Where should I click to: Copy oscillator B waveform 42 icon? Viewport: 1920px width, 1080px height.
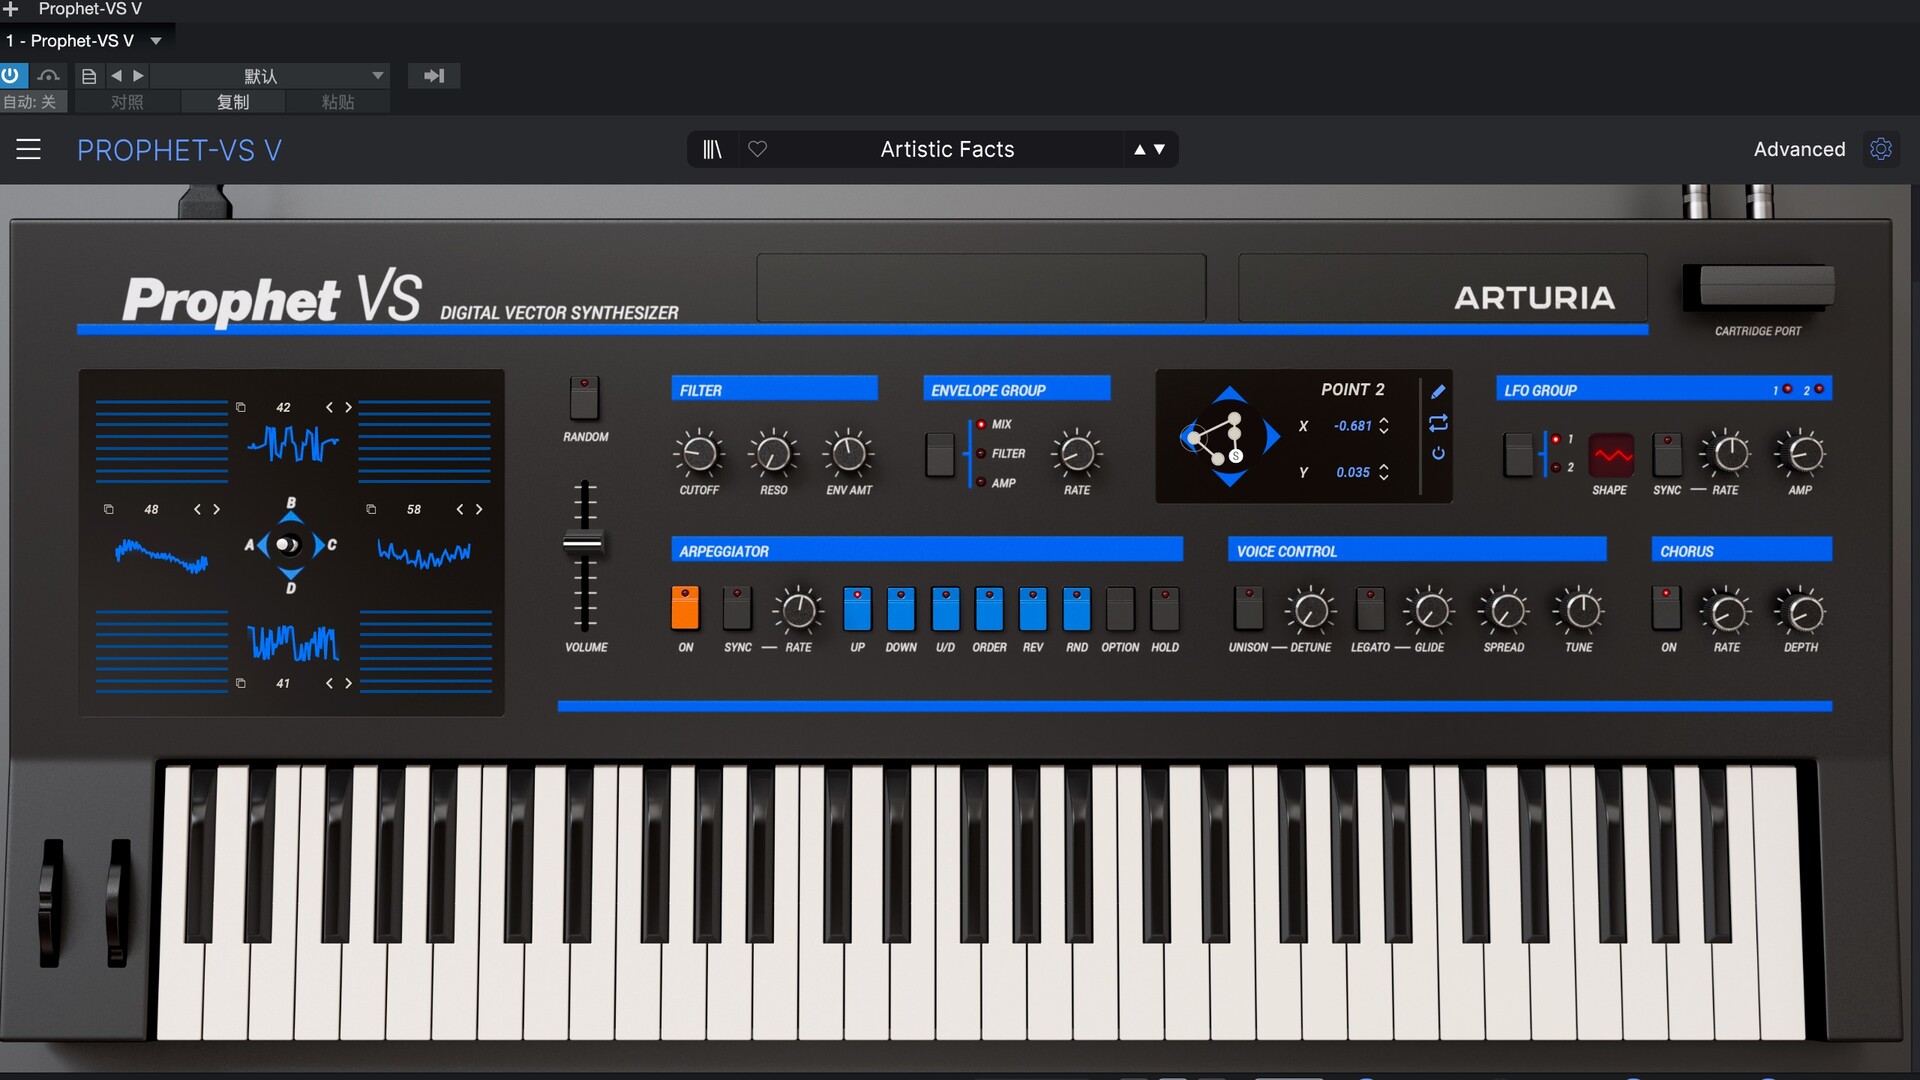pos(241,407)
